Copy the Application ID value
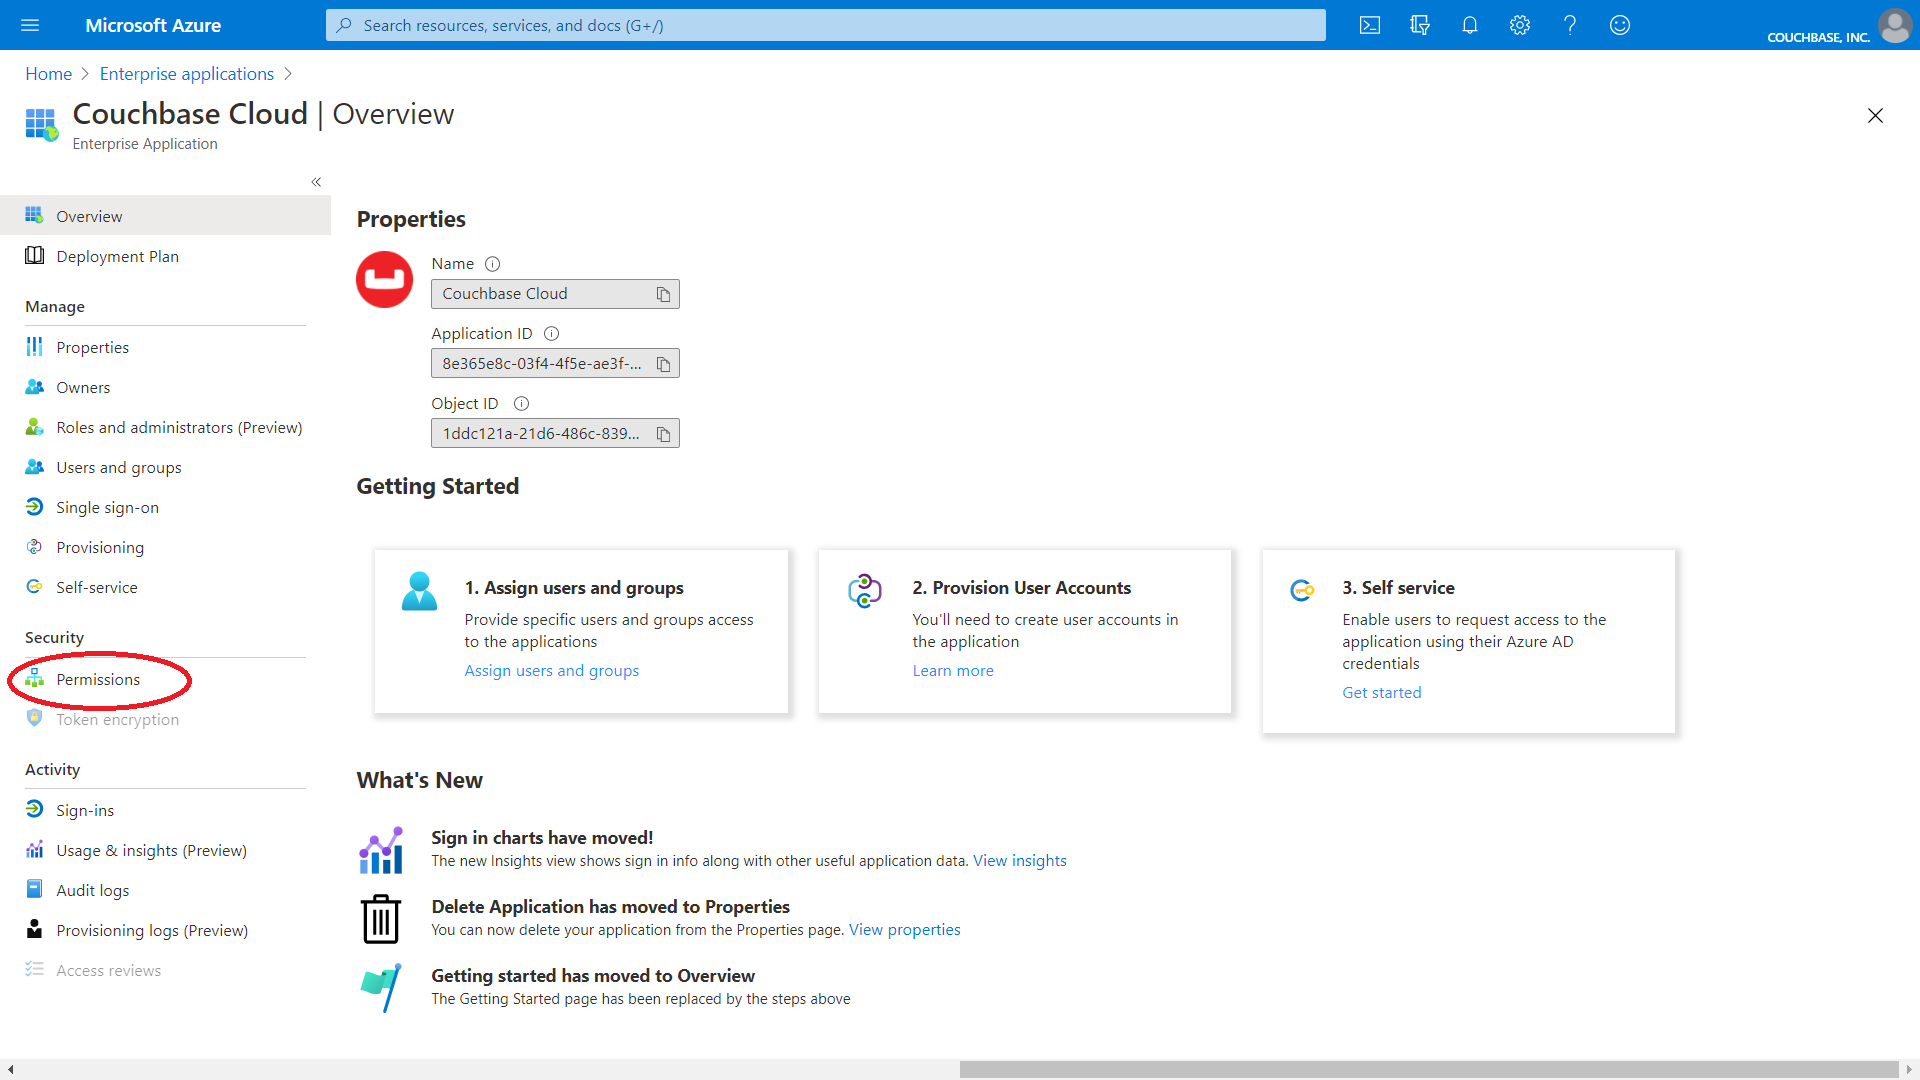 point(663,363)
